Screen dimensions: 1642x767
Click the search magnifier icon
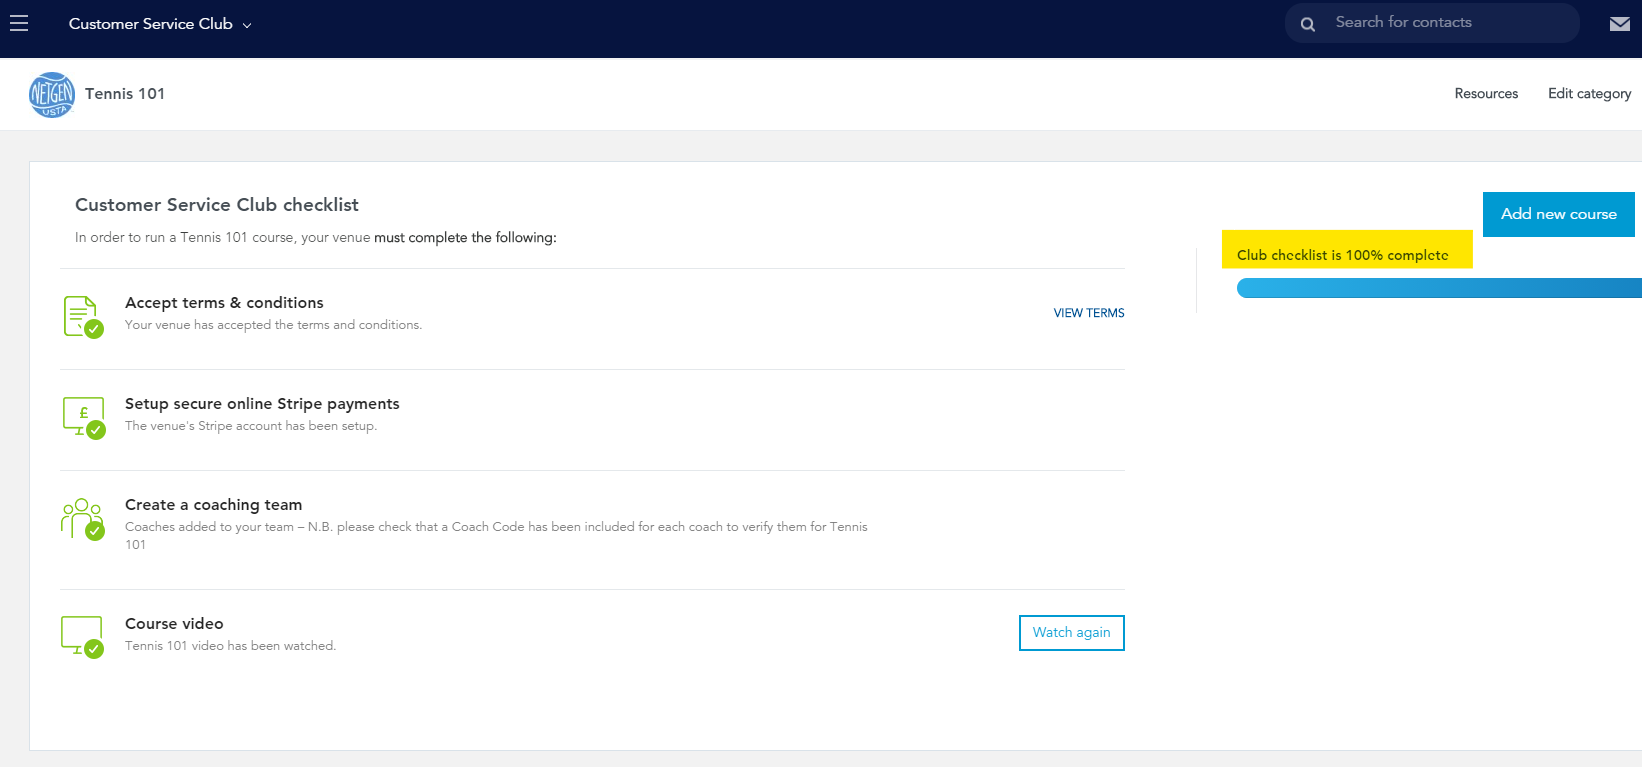tap(1308, 24)
